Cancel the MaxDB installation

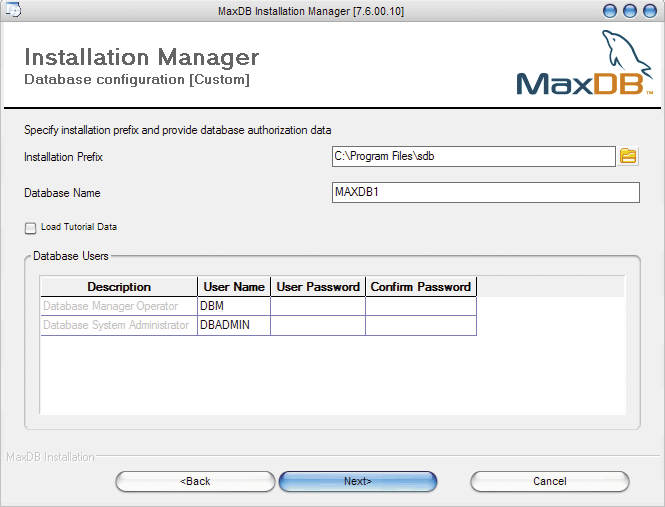pyautogui.click(x=550, y=482)
